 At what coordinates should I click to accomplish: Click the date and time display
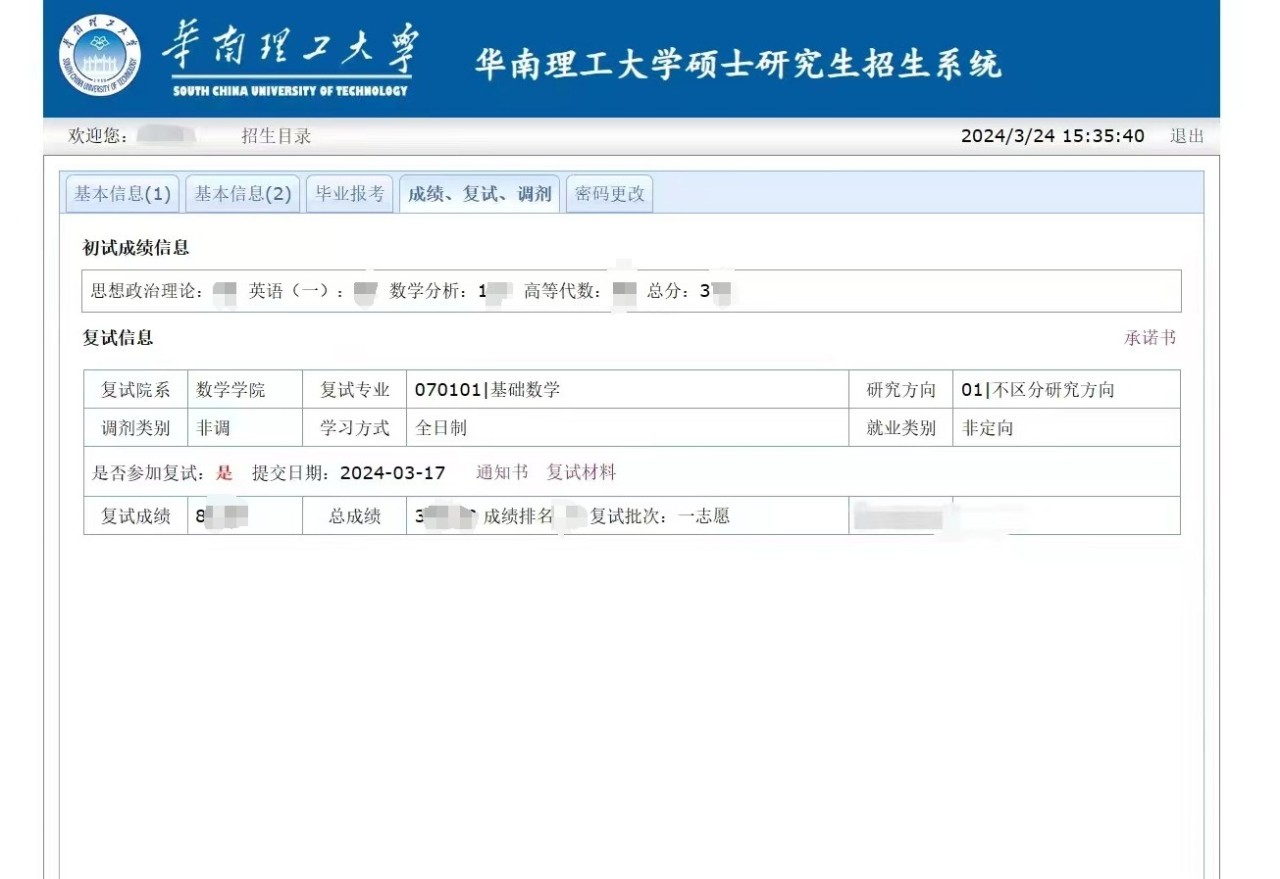[x=1052, y=136]
